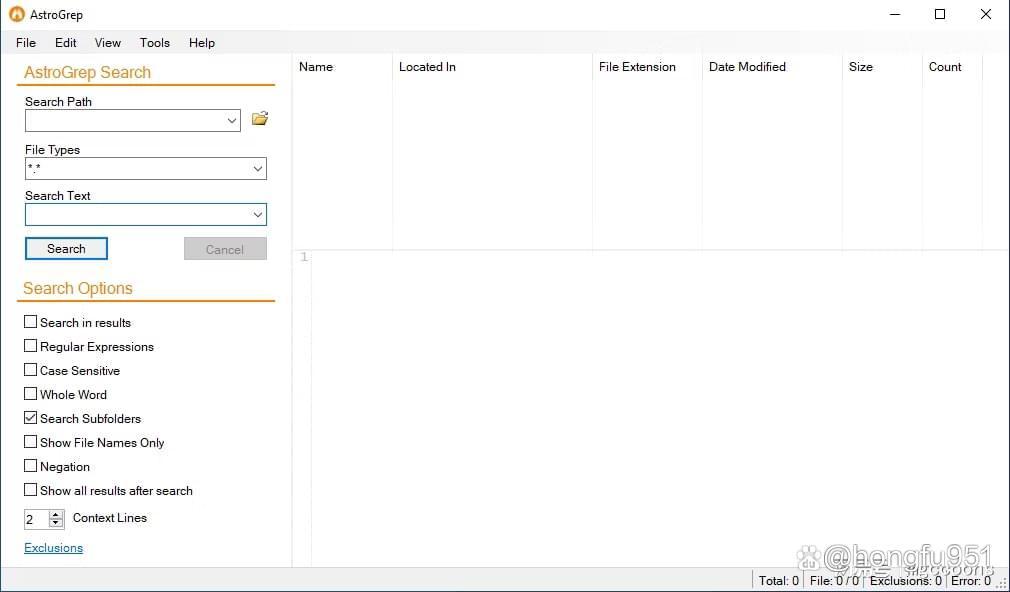
Task: Open the File Types dropdown arrow
Action: (258, 169)
